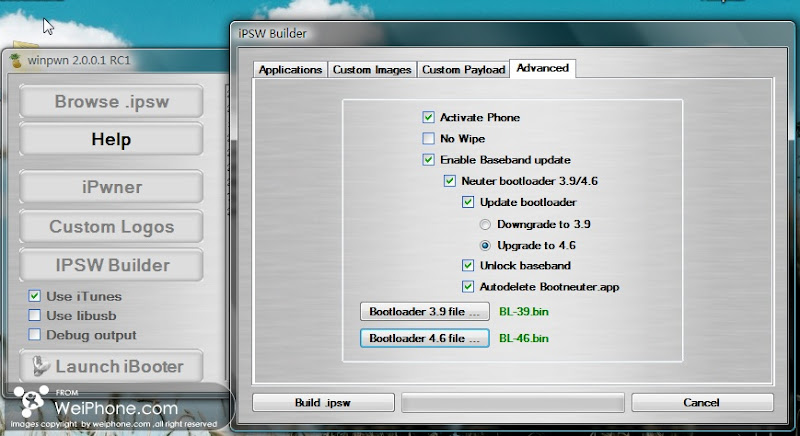Screen dimensions: 800x436
Task: Uncheck Neuter bootloader 3.9/4.6
Action: [449, 181]
